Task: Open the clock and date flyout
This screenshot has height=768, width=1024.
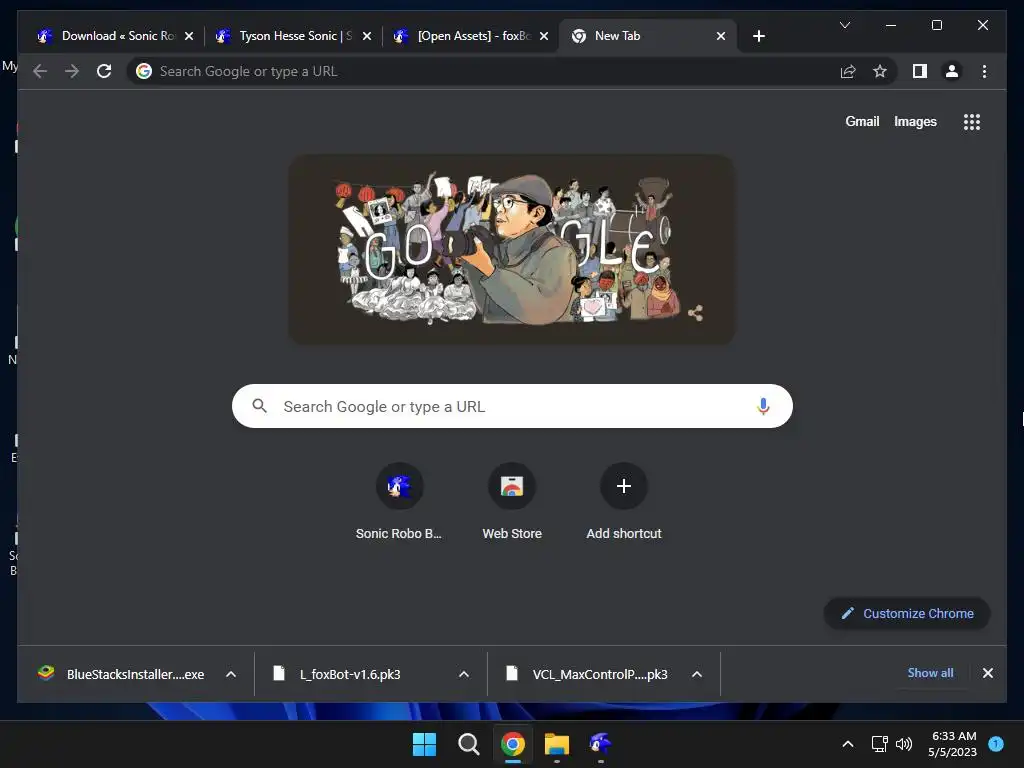Action: pos(953,744)
